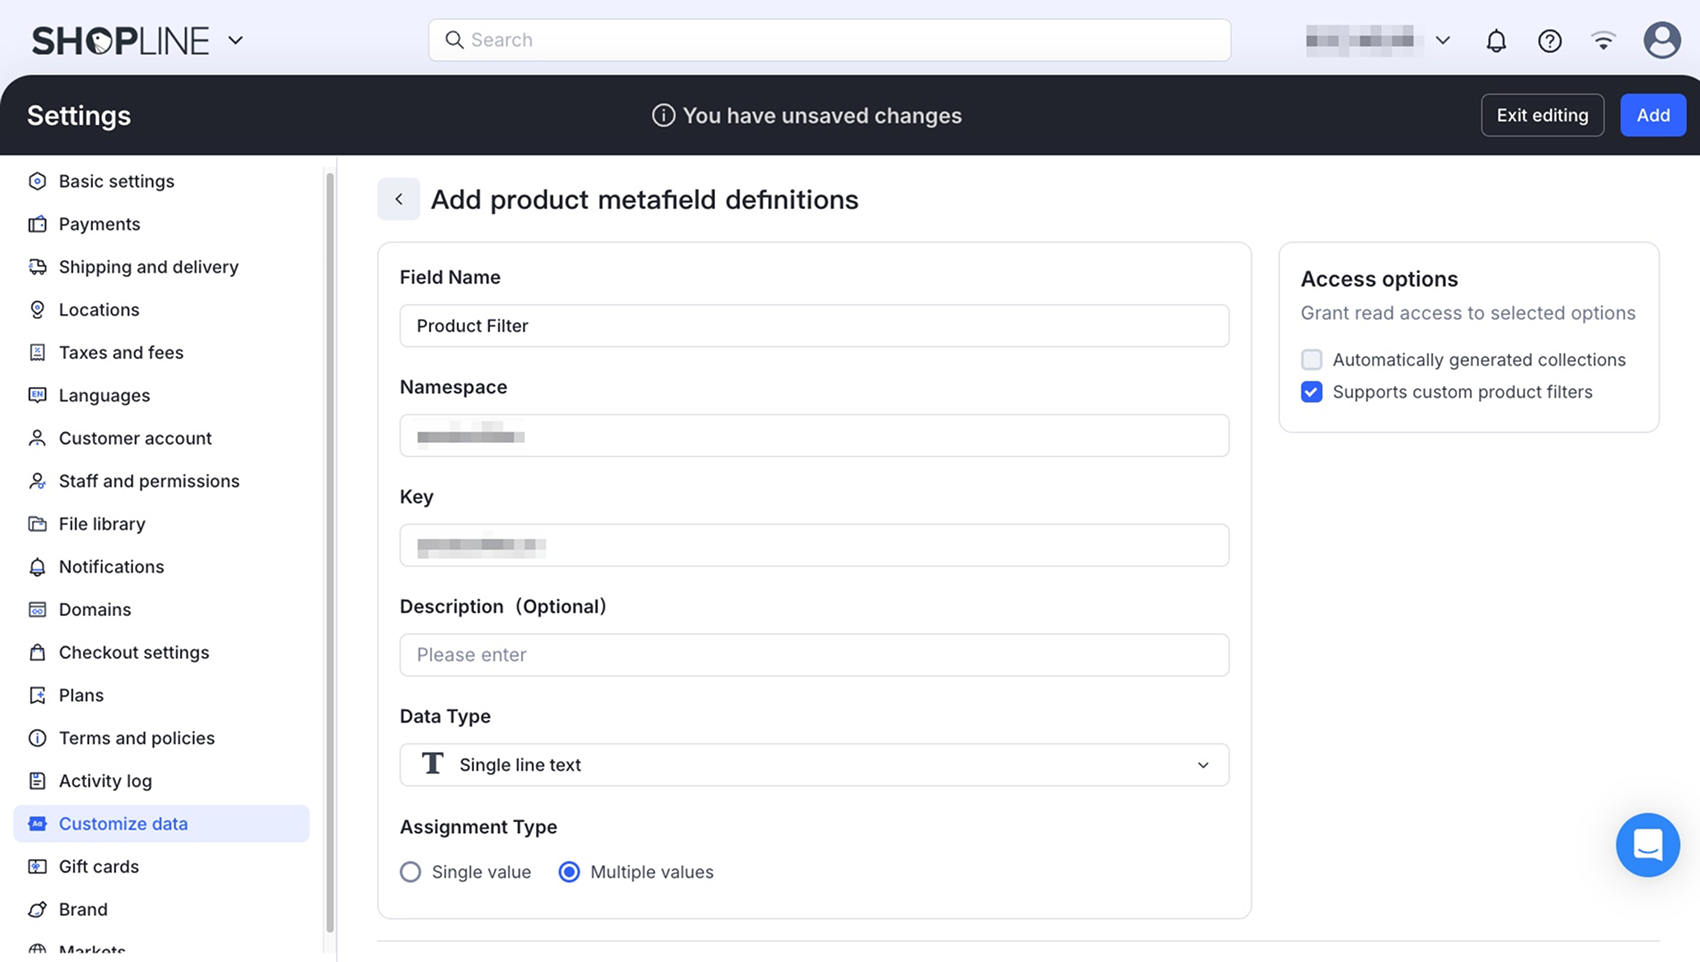The width and height of the screenshot is (1700, 962).
Task: Focus the Description input field
Action: (814, 655)
